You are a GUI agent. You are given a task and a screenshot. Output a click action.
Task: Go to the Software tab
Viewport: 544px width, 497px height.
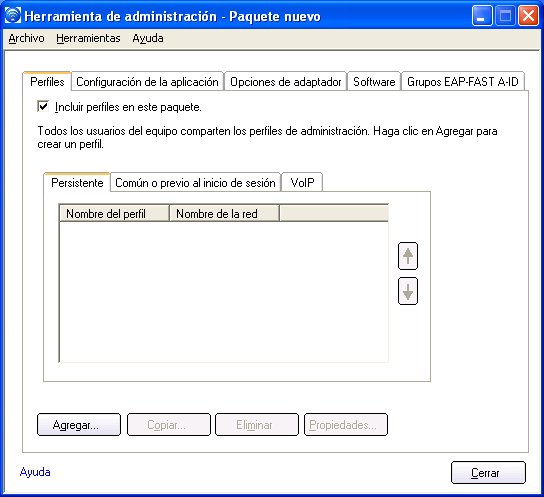tap(374, 82)
